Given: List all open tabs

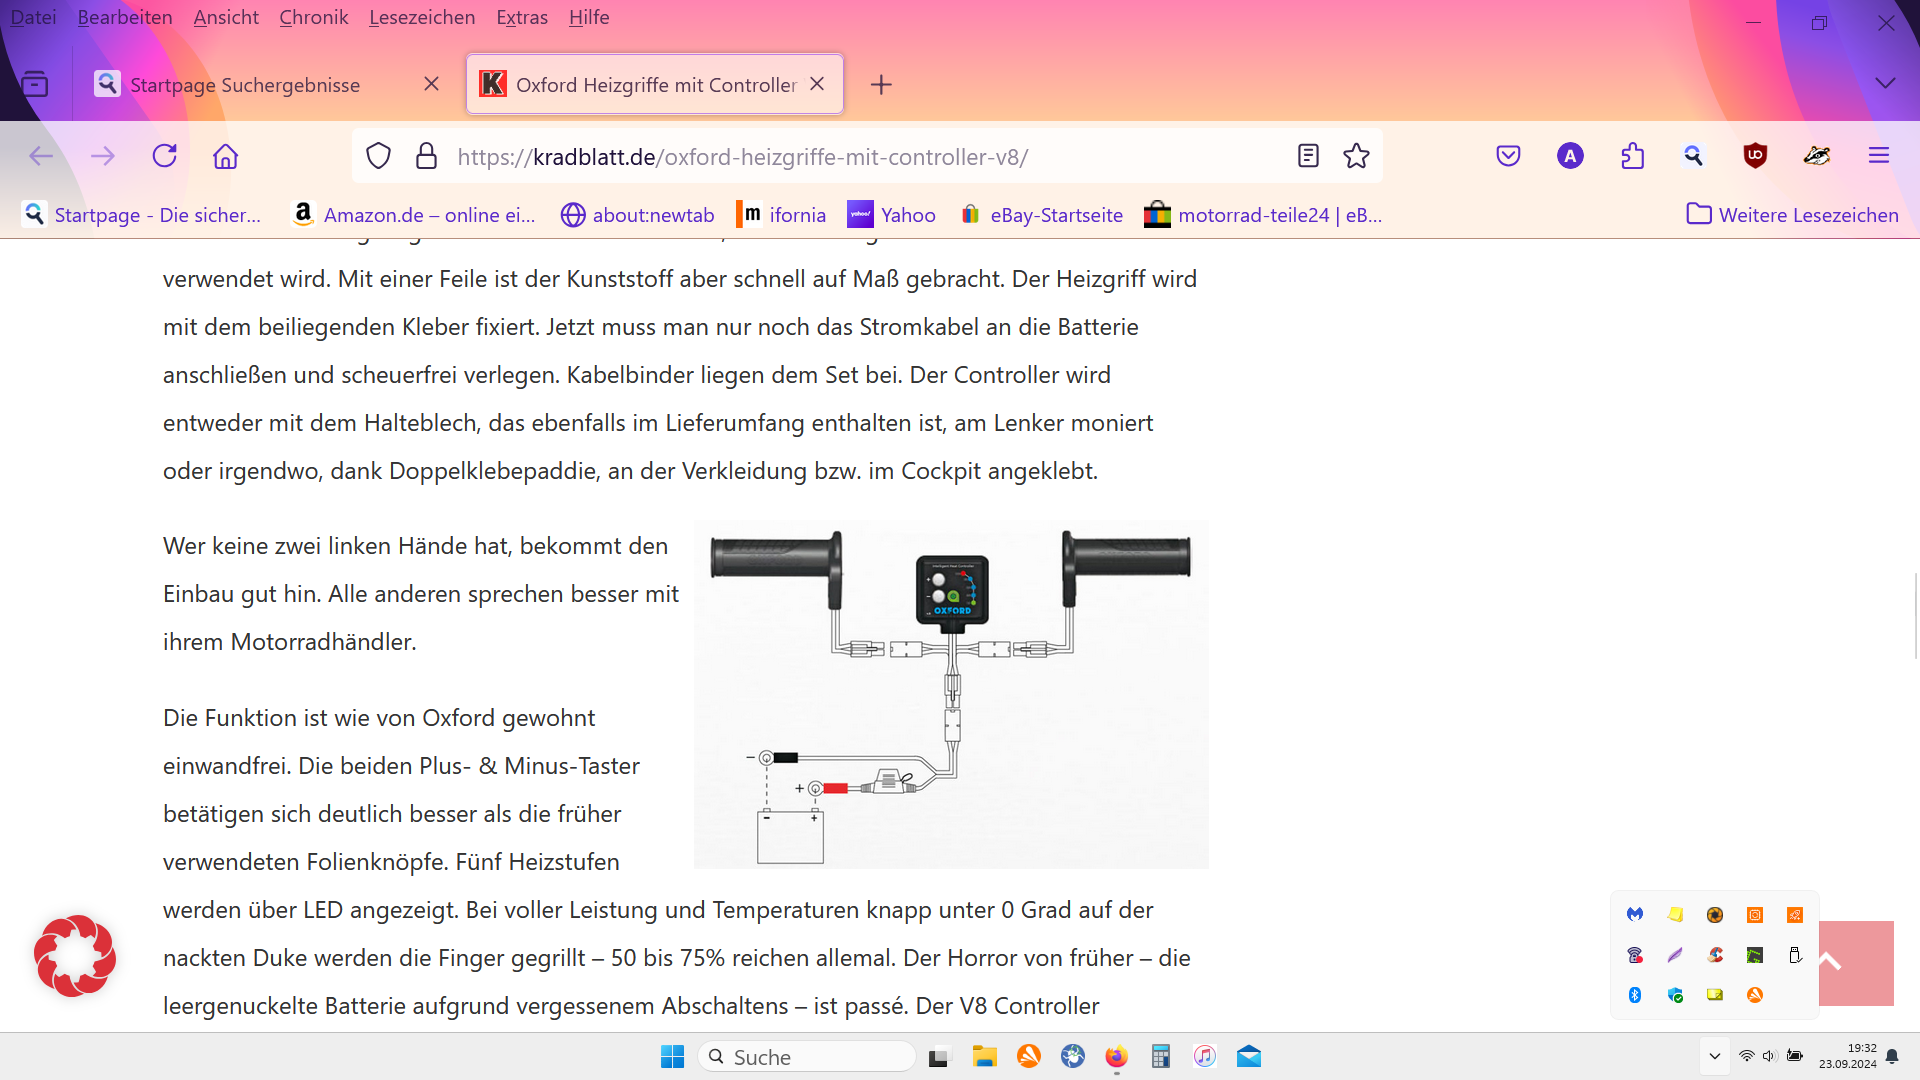Looking at the screenshot, I should point(1885,84).
